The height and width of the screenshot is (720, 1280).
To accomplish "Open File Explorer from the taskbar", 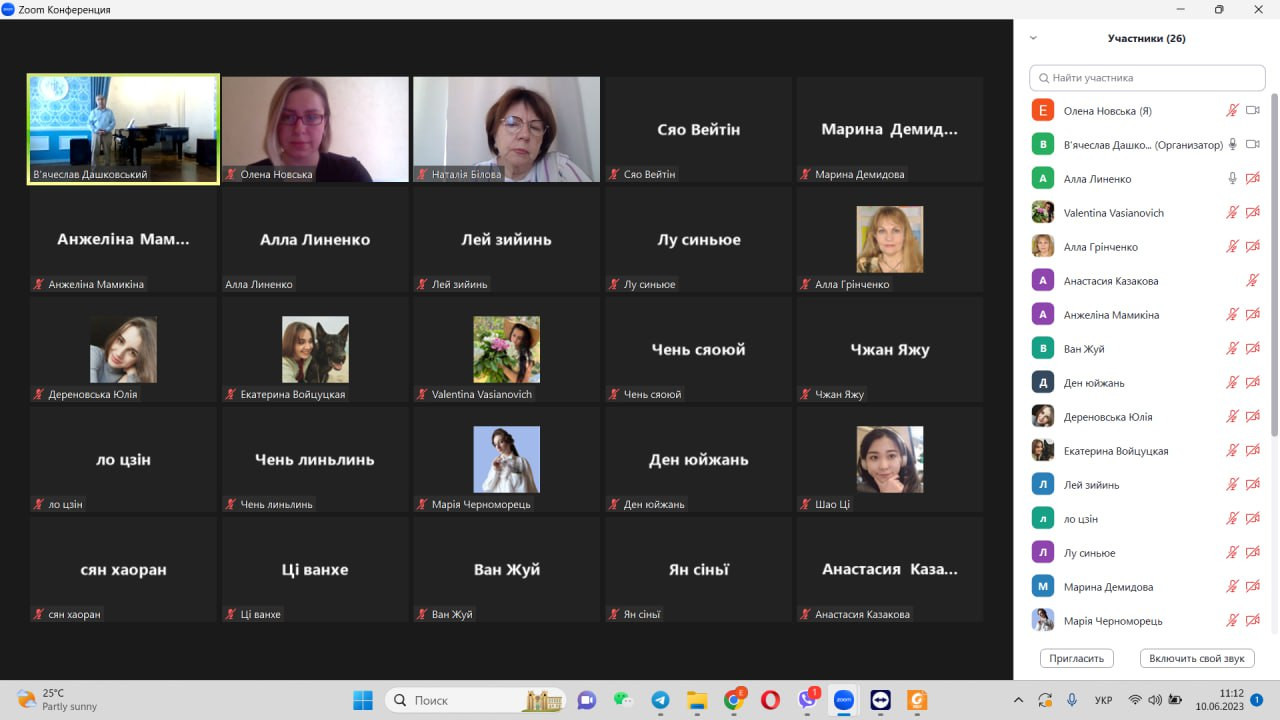I will [x=697, y=700].
